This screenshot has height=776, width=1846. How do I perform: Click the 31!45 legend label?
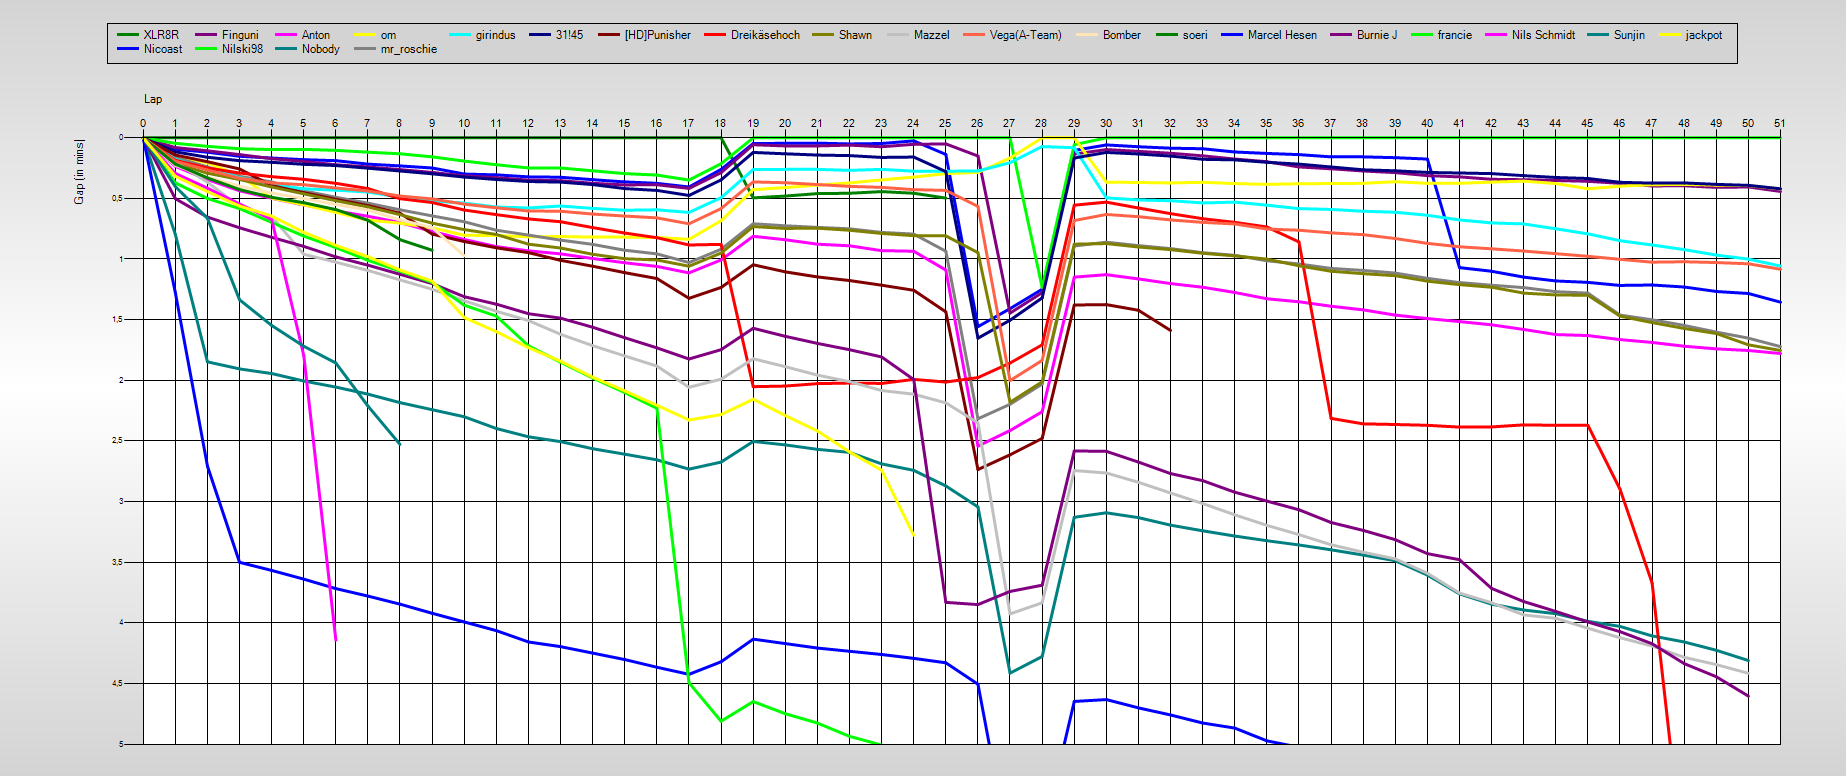coord(569,35)
